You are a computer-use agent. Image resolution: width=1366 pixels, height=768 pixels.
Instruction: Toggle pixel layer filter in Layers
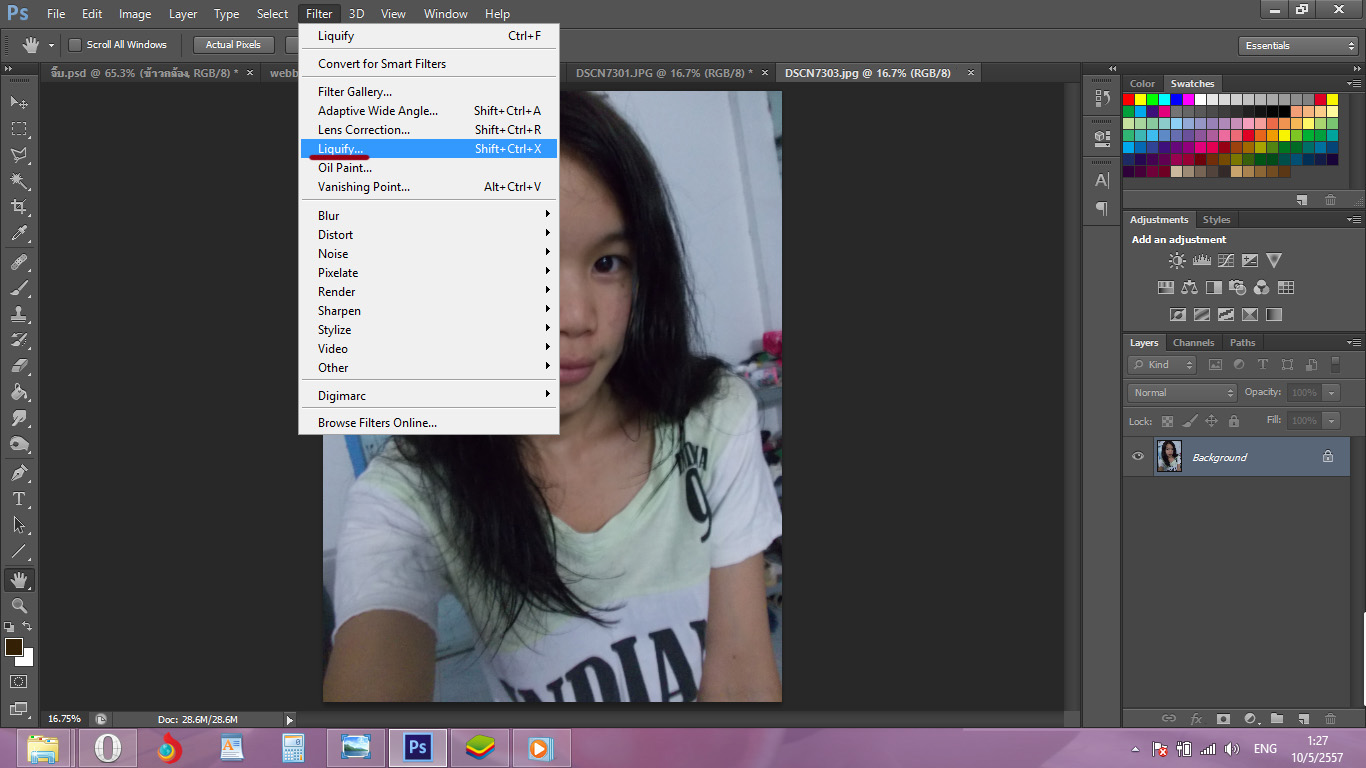point(1215,365)
